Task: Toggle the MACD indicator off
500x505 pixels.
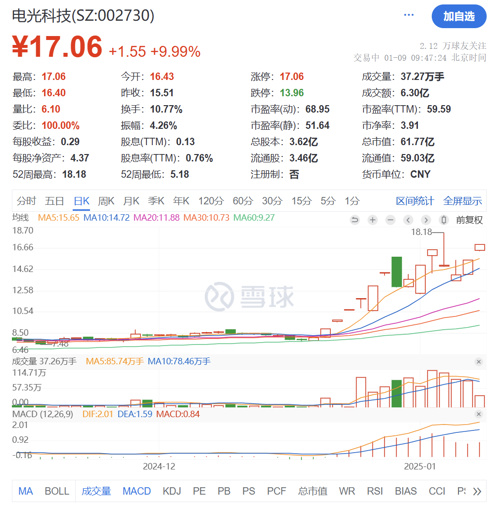Action: 137,491
